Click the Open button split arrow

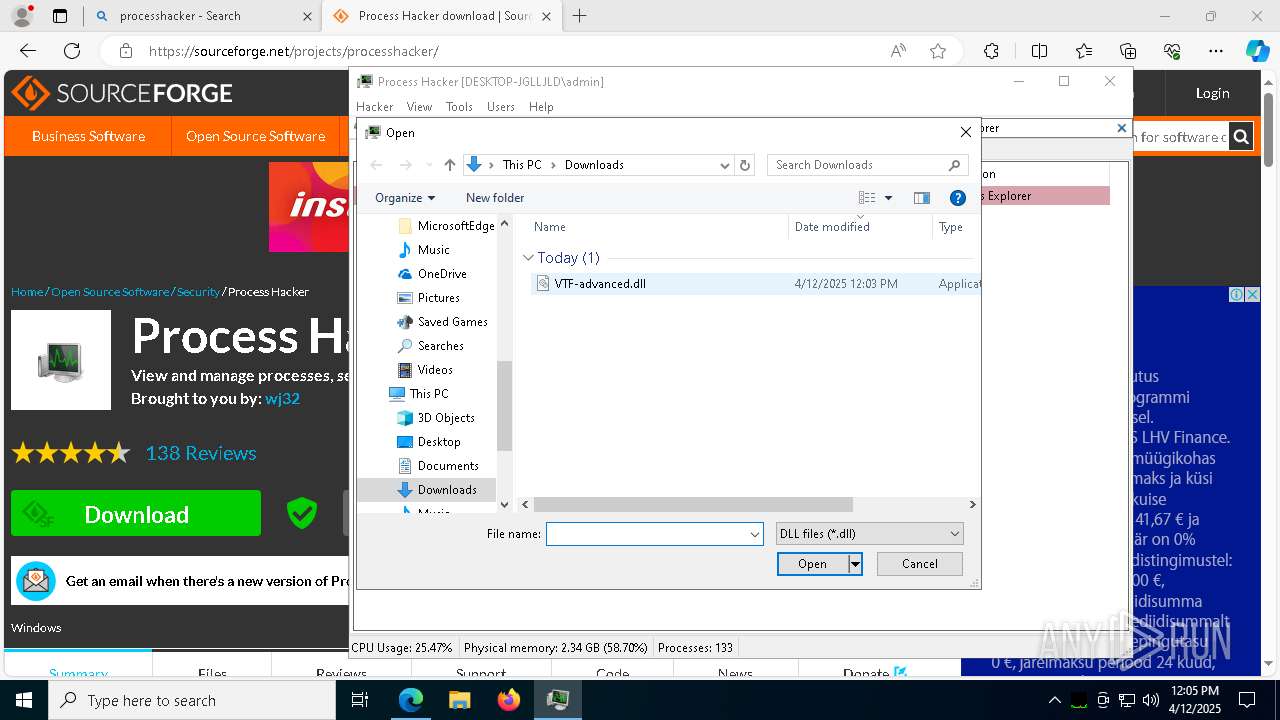855,564
